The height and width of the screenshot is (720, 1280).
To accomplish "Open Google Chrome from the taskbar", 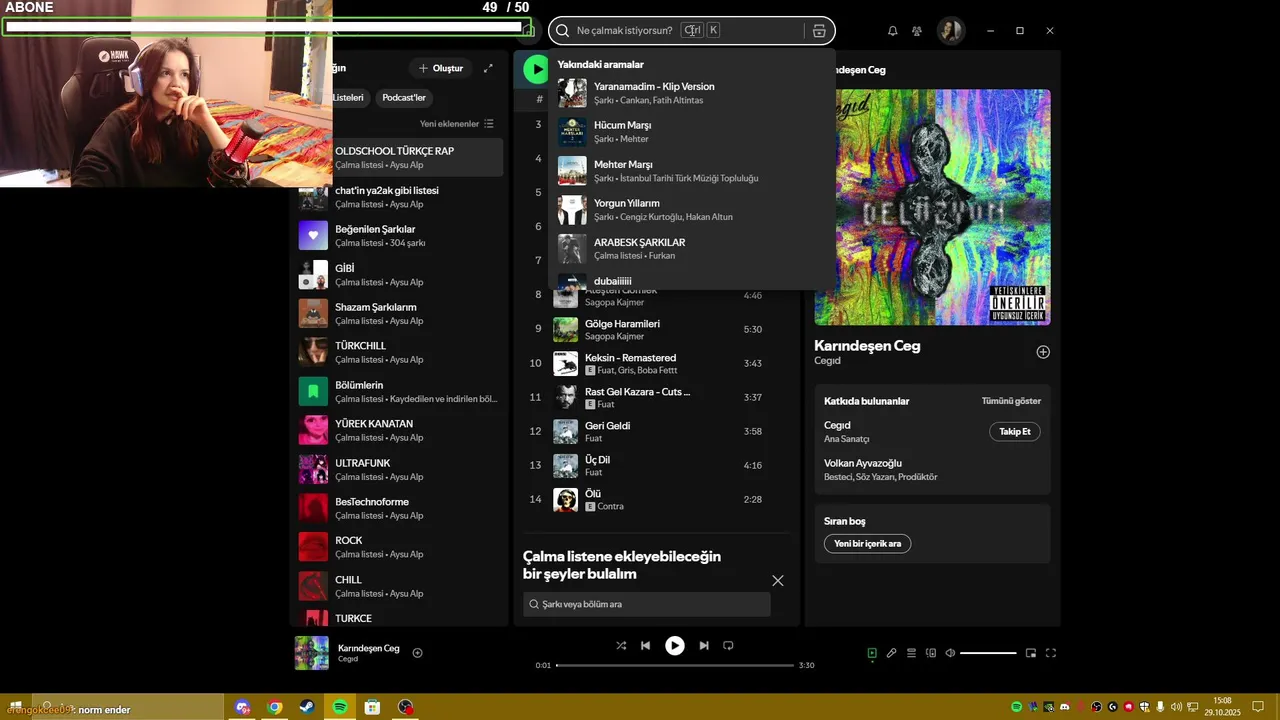I will pos(274,707).
